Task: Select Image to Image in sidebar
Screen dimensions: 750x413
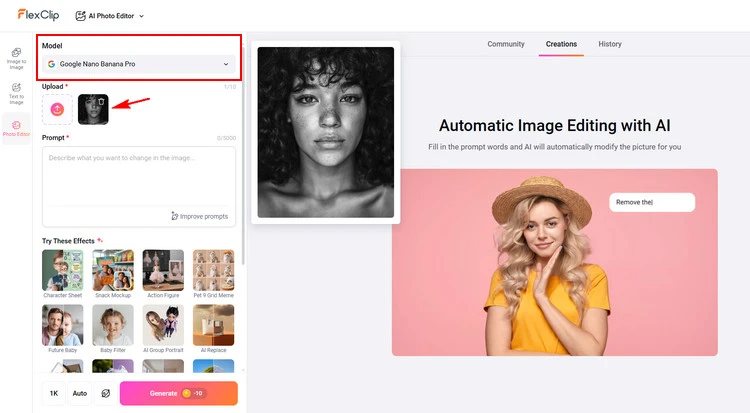Action: click(x=16, y=58)
